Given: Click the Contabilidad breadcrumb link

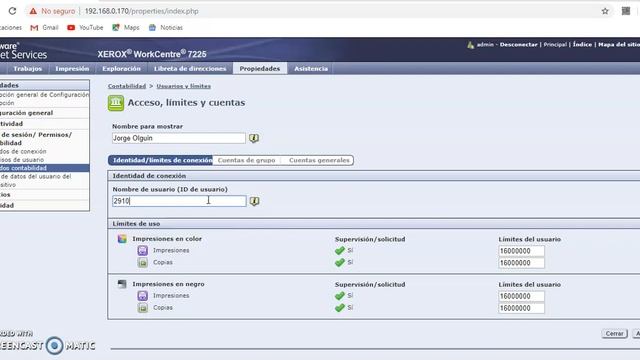Looking at the screenshot, I should (x=127, y=86).
